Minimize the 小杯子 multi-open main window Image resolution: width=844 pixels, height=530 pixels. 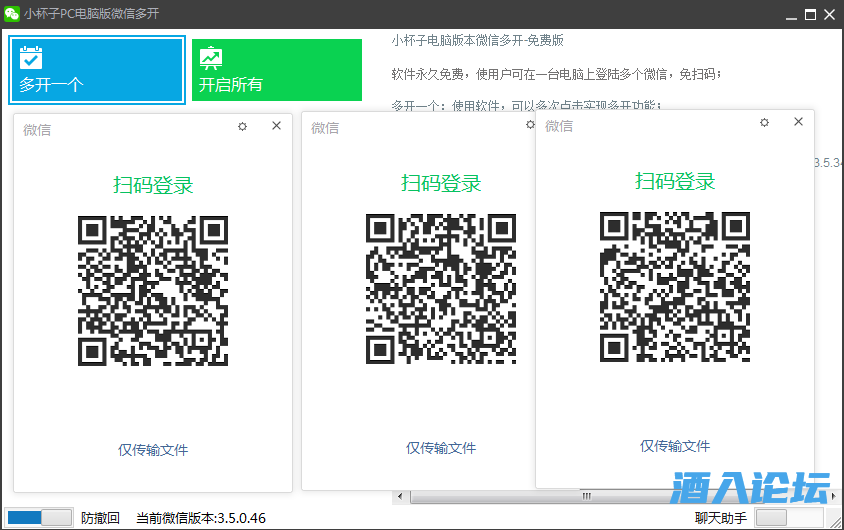pos(791,14)
